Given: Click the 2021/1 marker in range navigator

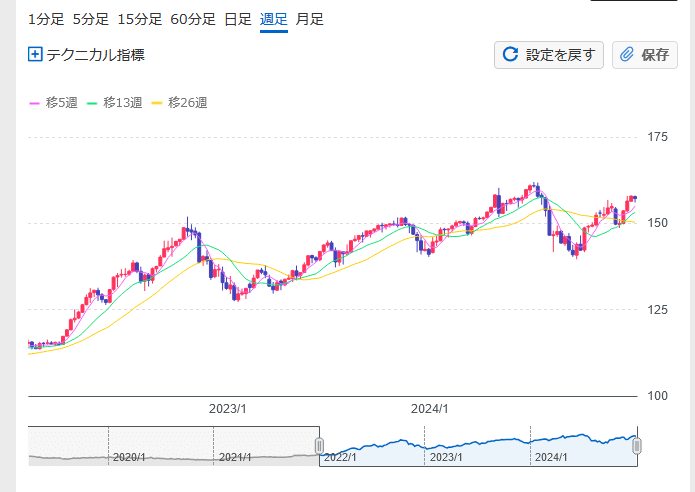Looking at the screenshot, I should pyautogui.click(x=235, y=457).
